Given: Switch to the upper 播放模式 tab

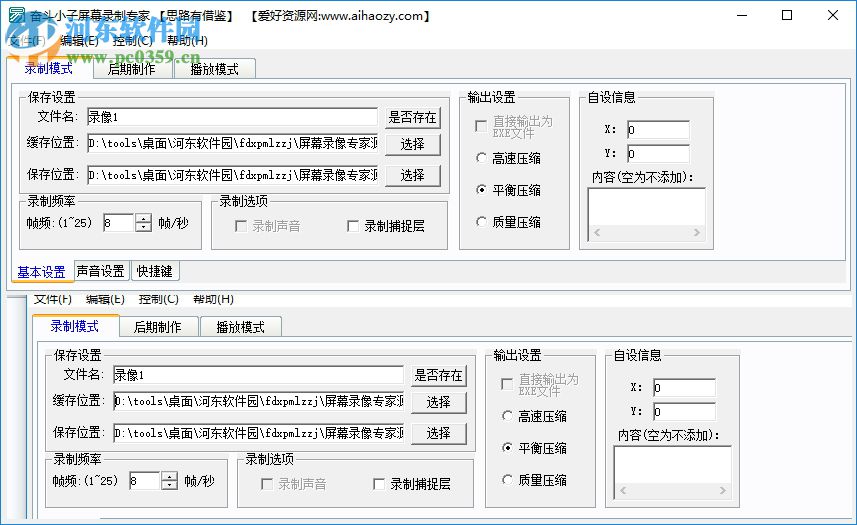Looking at the screenshot, I should [x=214, y=69].
